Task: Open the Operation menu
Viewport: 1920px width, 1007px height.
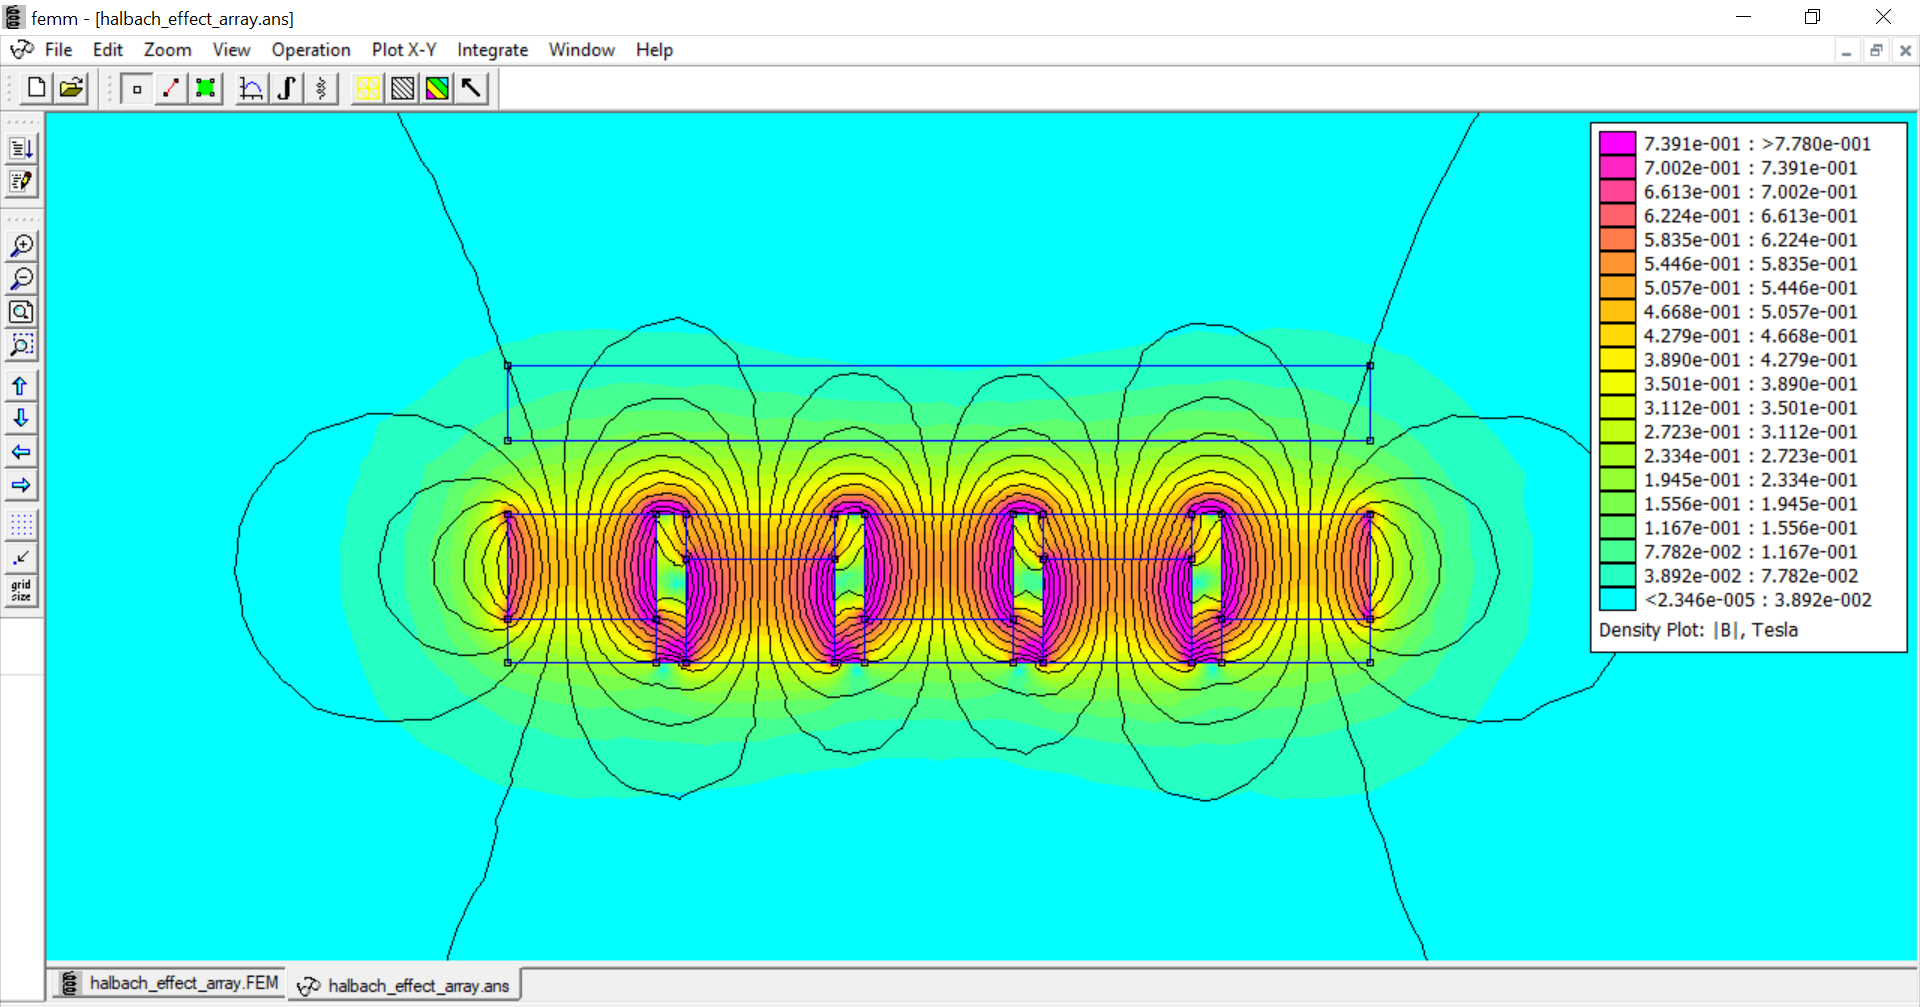Action: (311, 50)
